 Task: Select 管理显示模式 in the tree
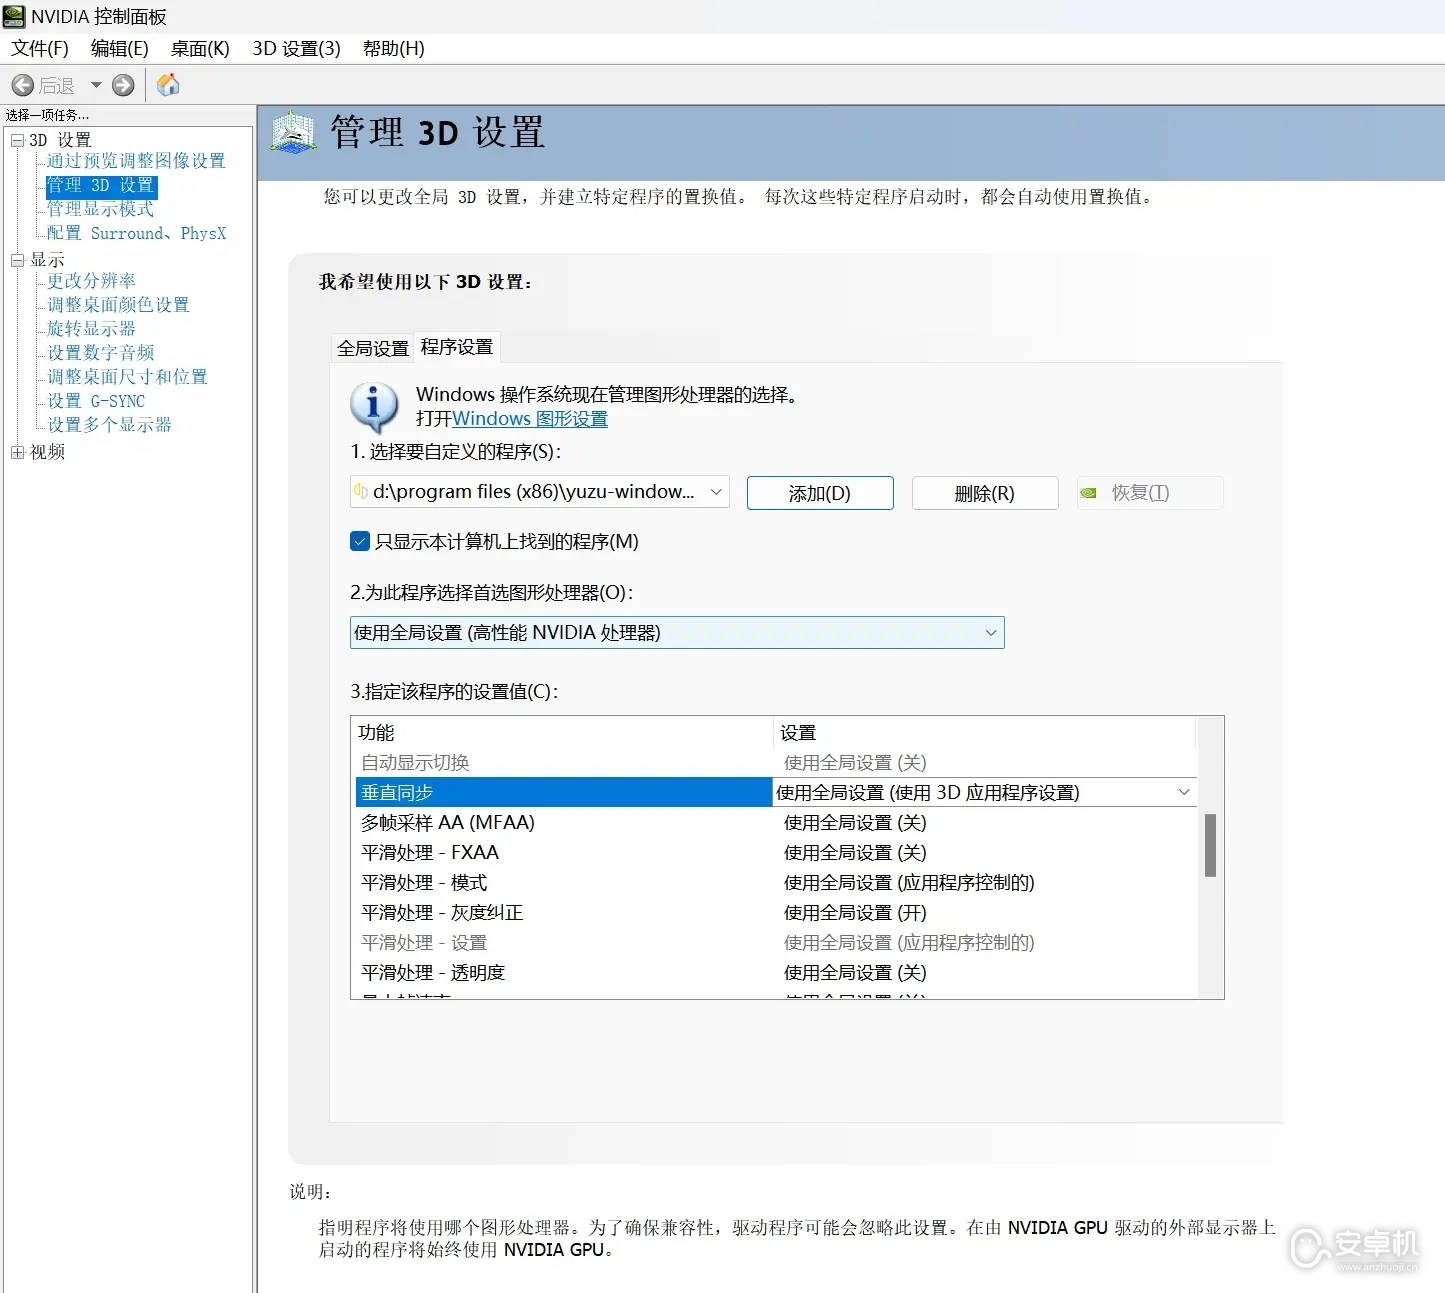[100, 209]
